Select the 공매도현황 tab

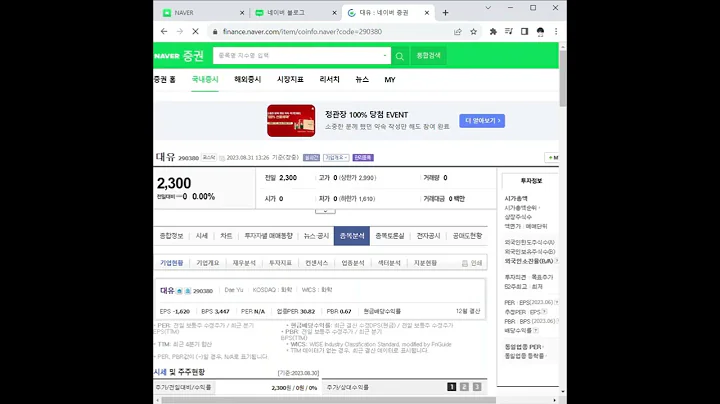(467, 236)
